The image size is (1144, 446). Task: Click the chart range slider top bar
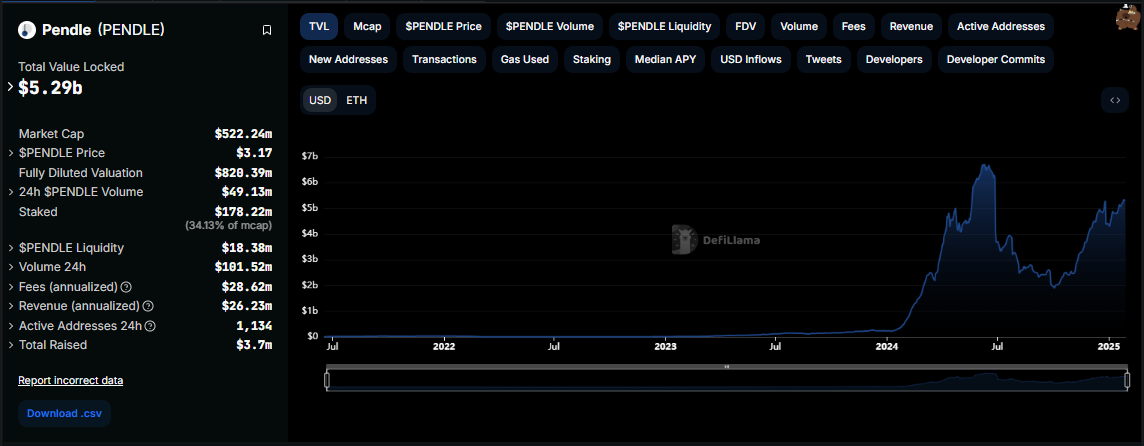point(727,367)
